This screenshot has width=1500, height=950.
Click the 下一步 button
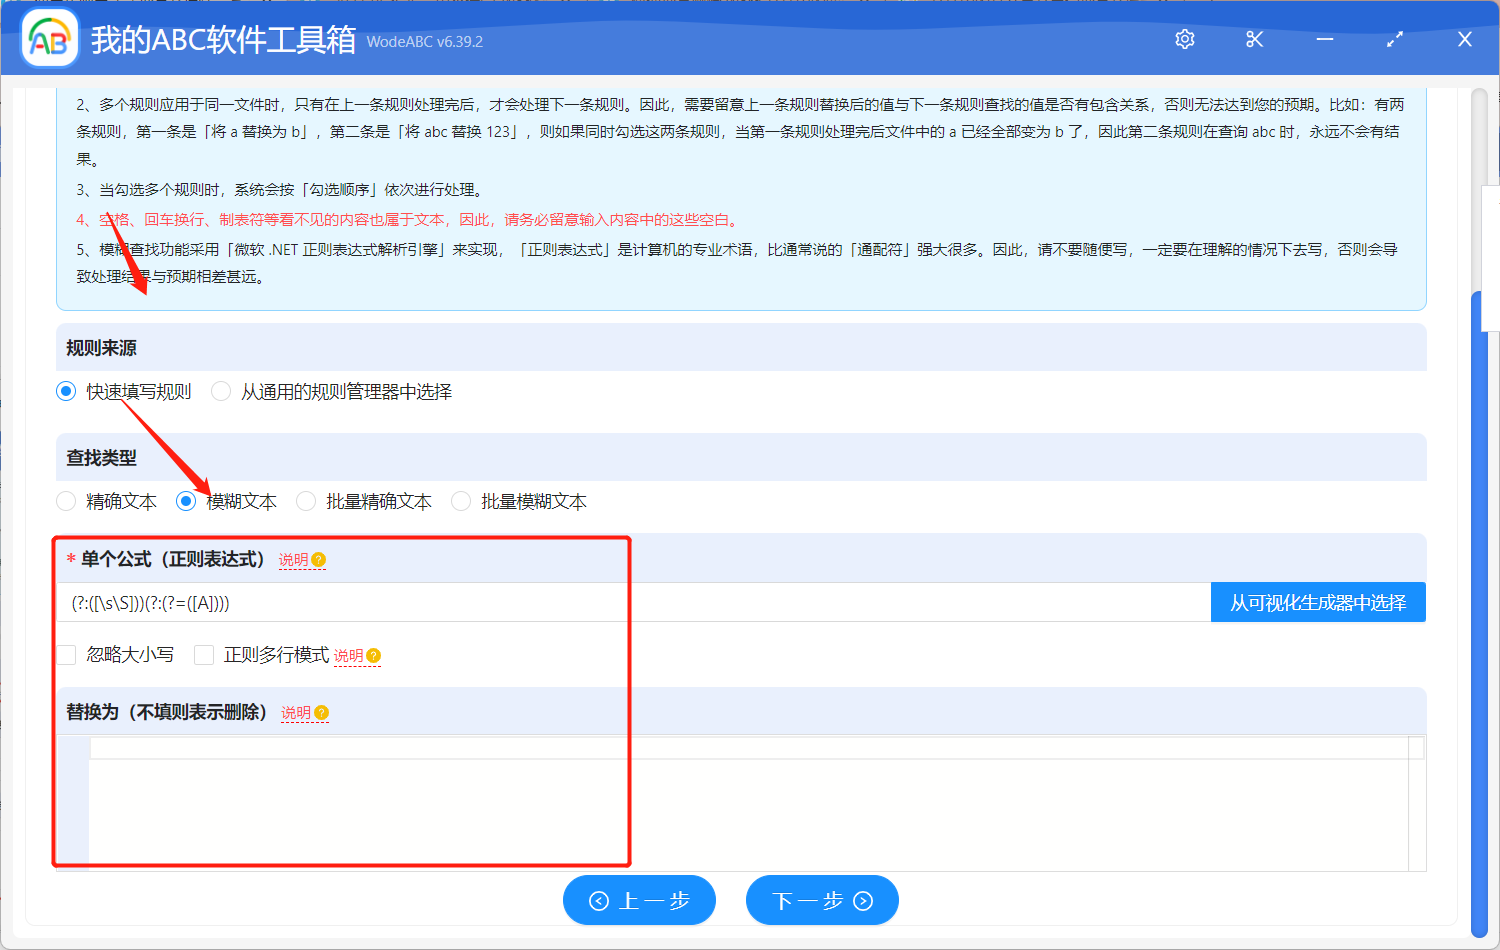click(822, 900)
